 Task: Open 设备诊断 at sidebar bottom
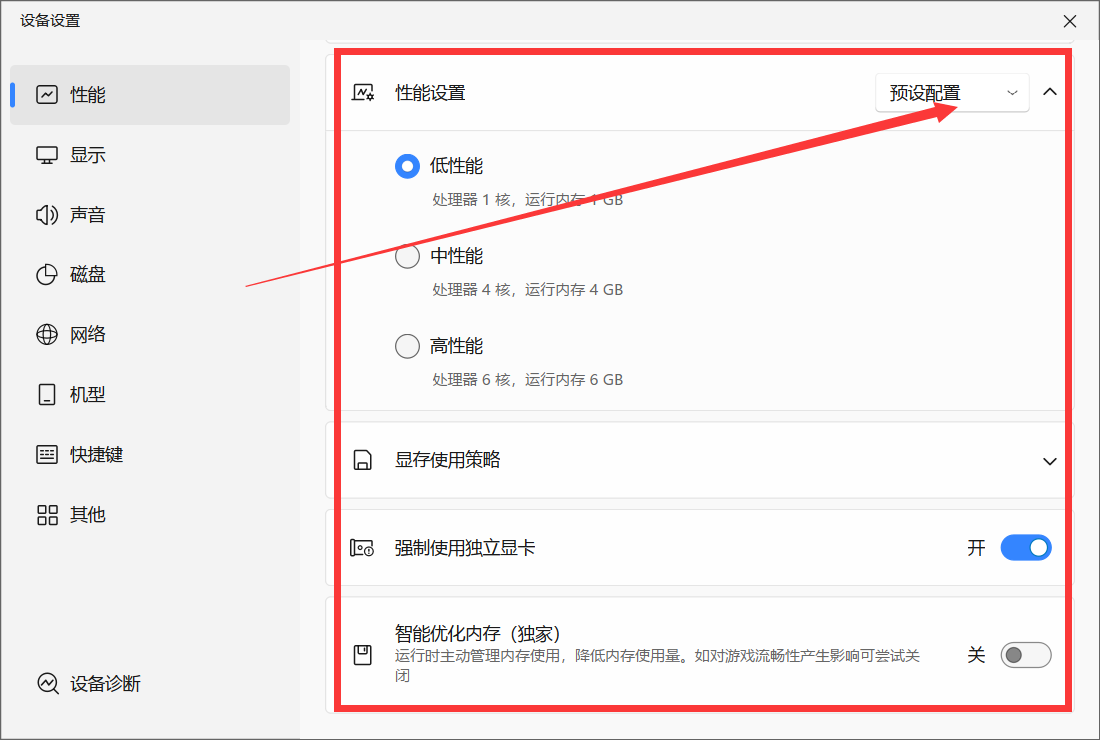[x=104, y=684]
